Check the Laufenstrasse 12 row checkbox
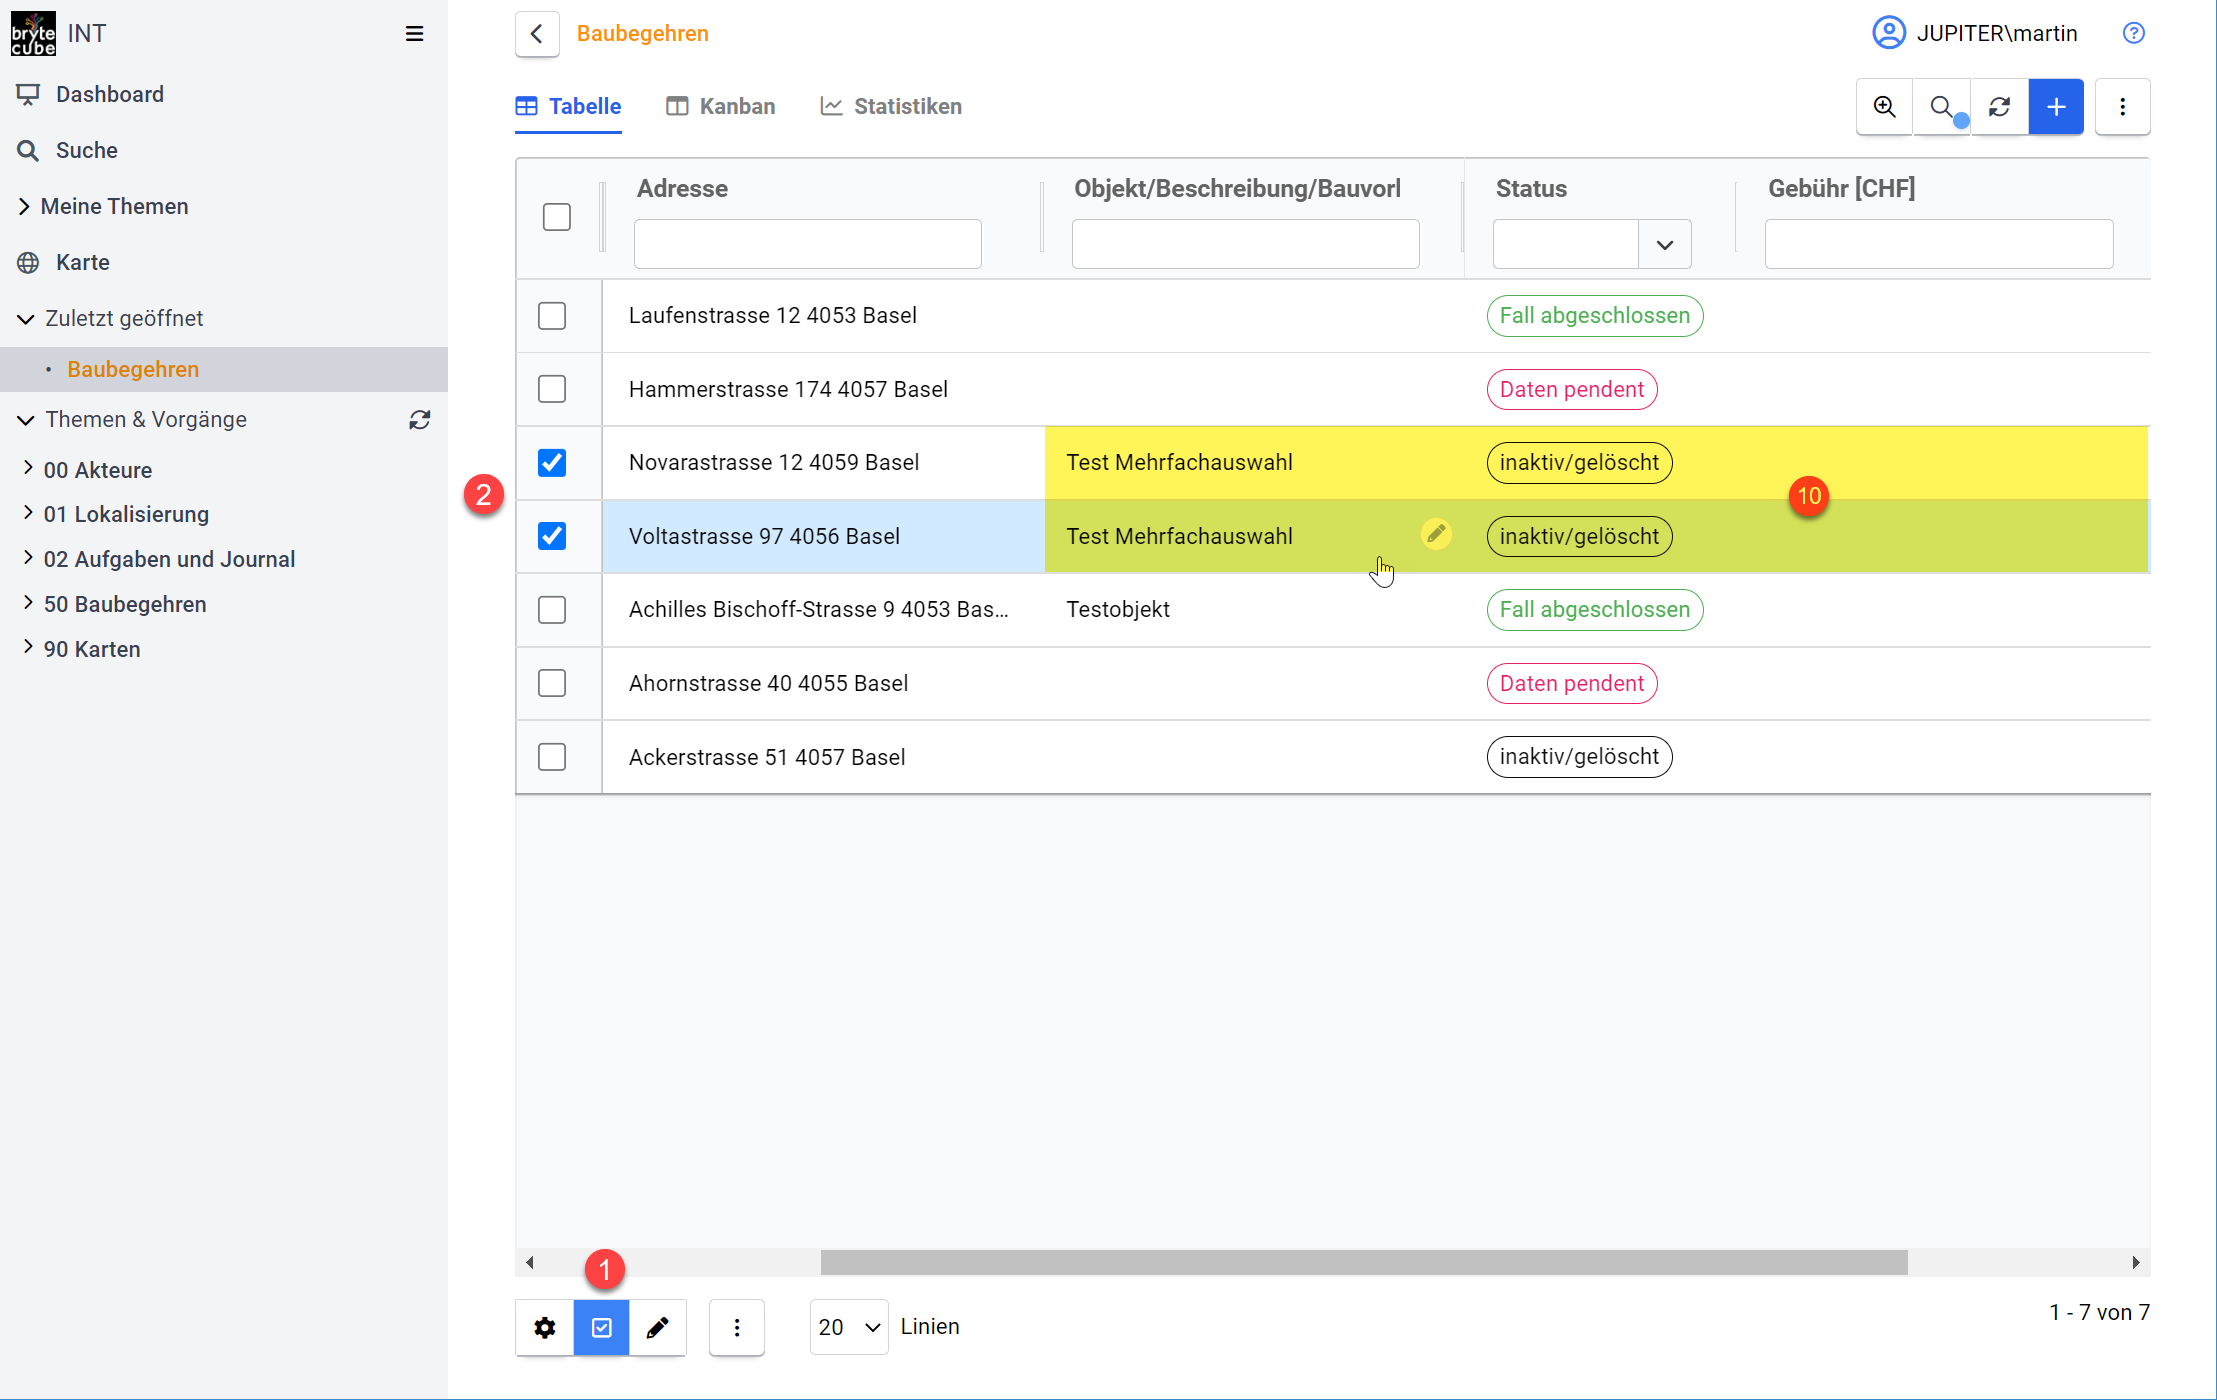The image size is (2217, 1400). [552, 316]
